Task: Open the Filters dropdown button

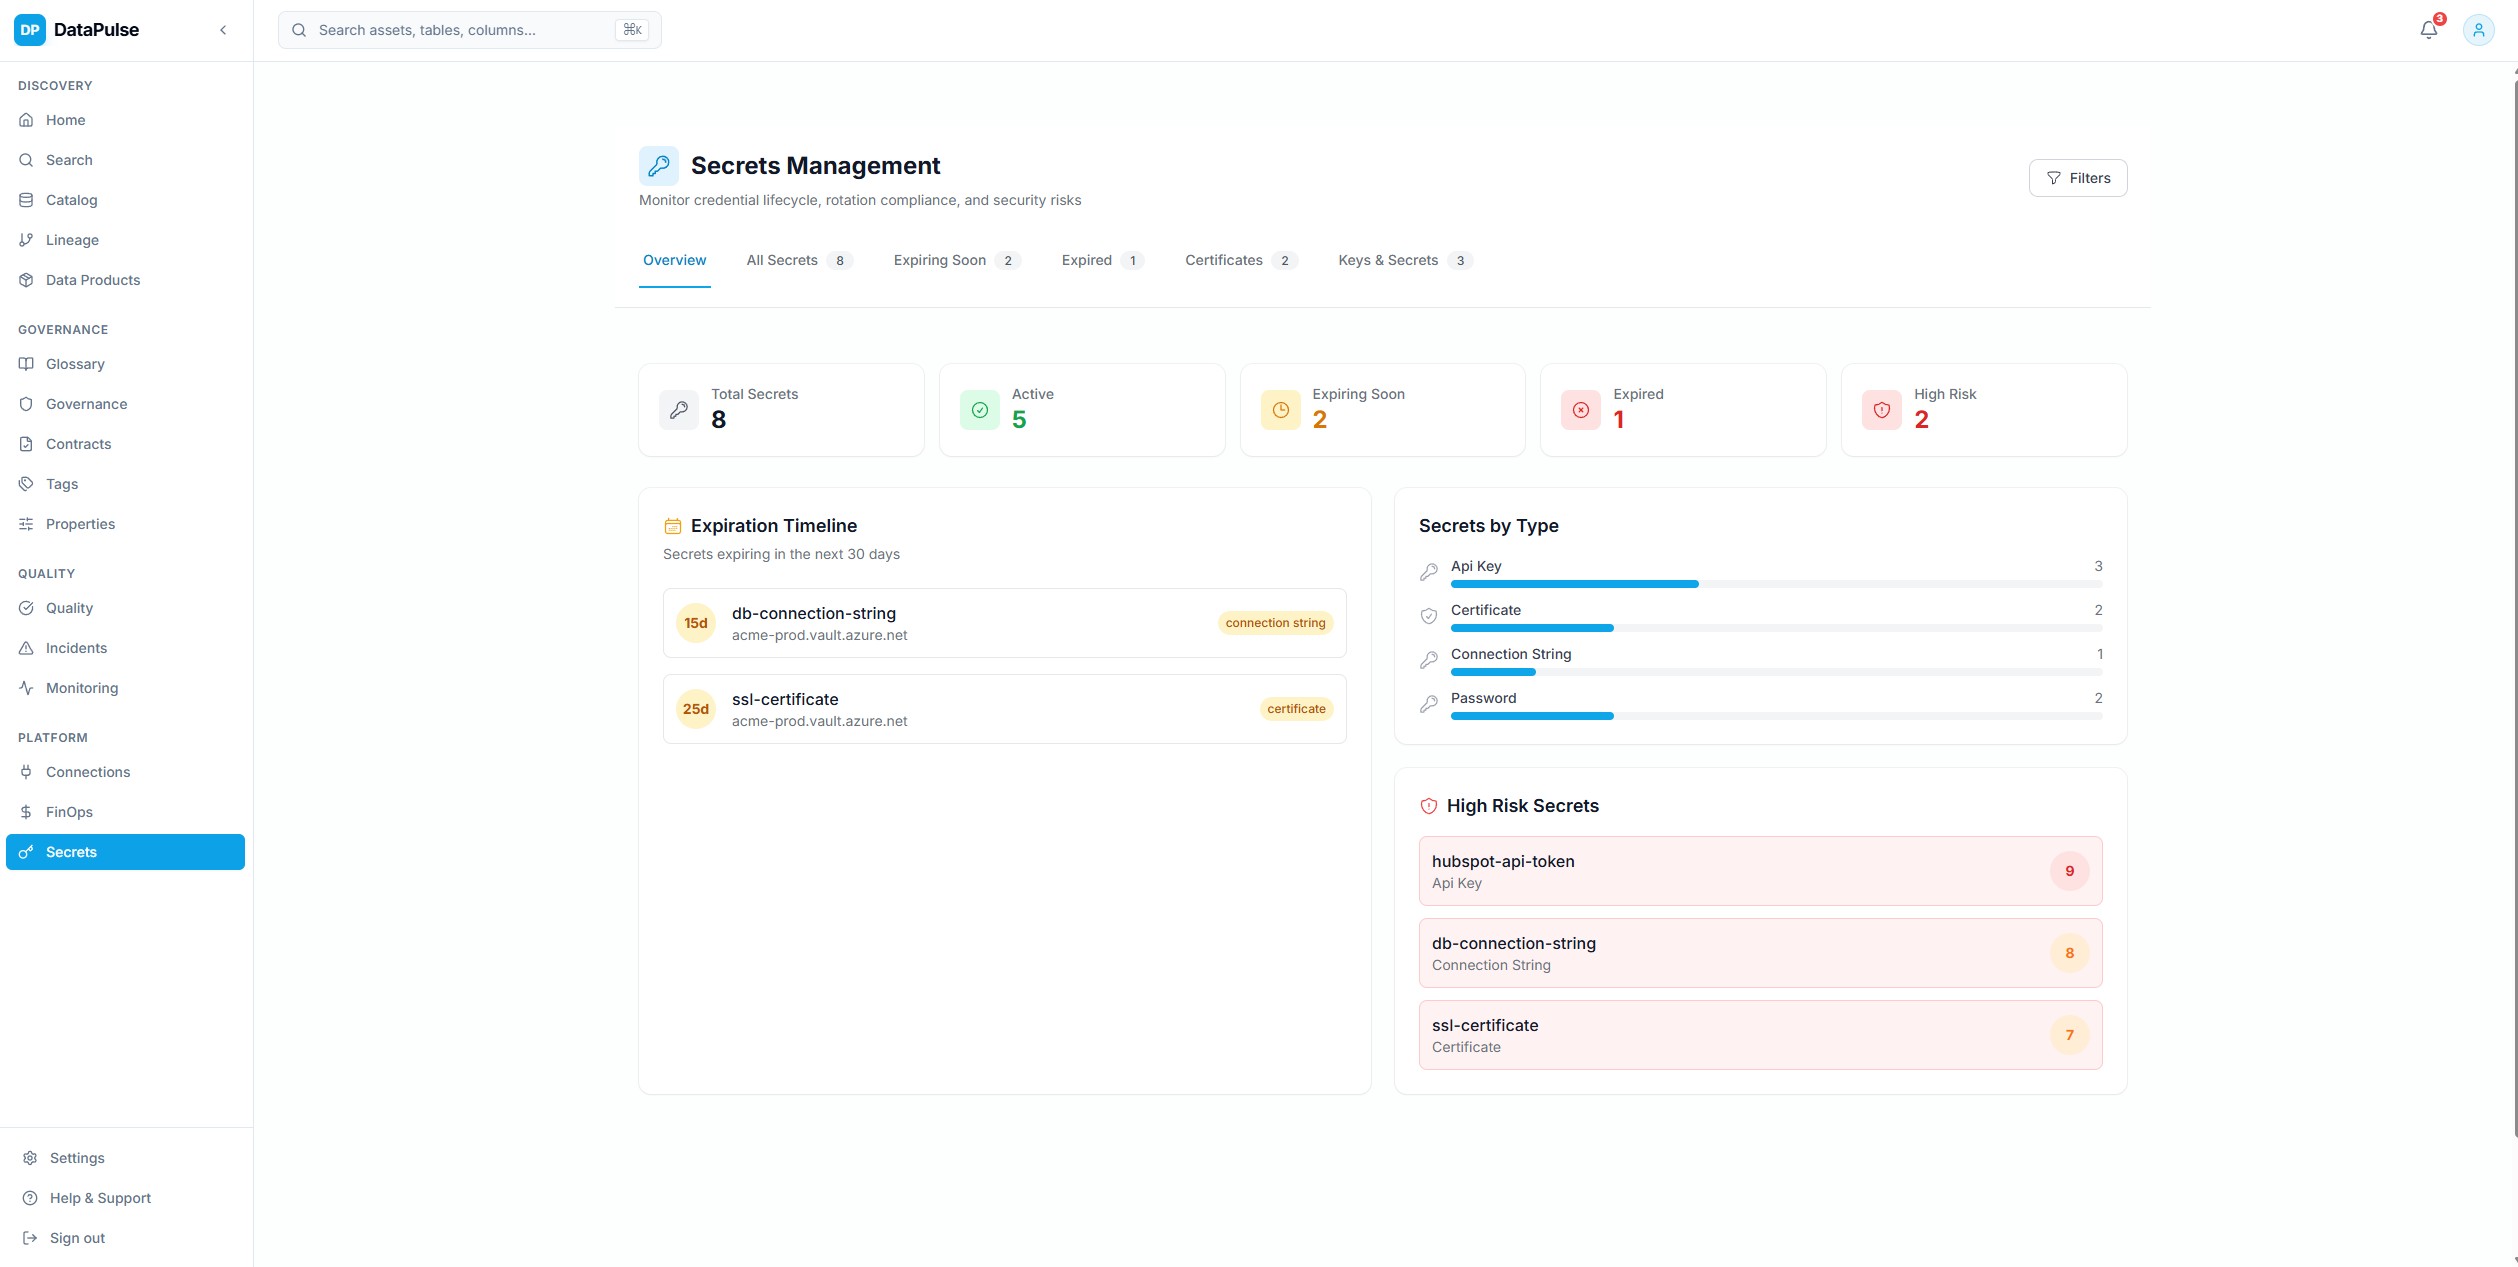Action: 2077,178
